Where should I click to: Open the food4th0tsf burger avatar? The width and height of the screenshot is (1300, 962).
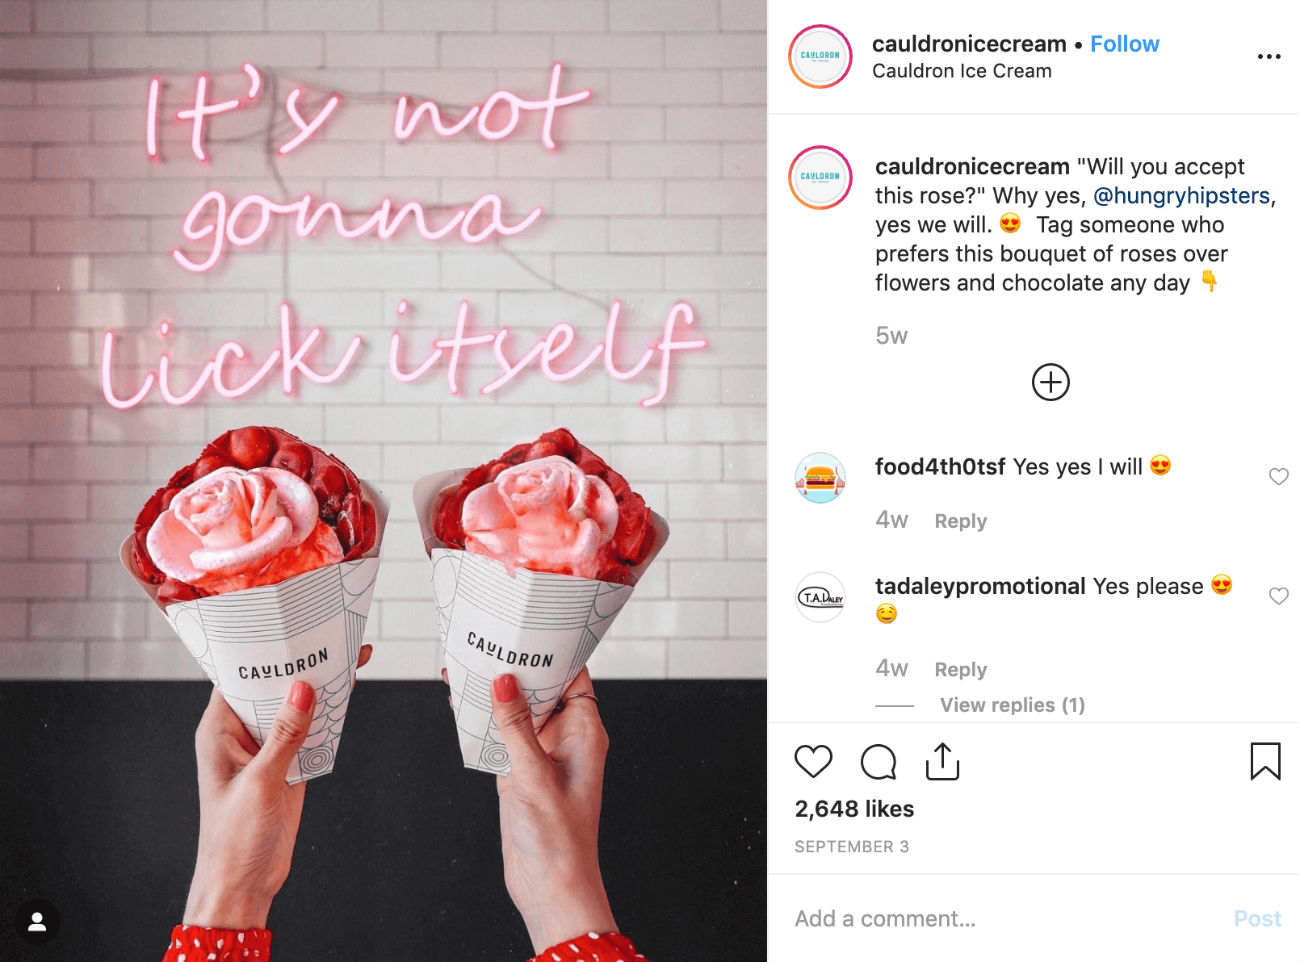click(x=820, y=478)
